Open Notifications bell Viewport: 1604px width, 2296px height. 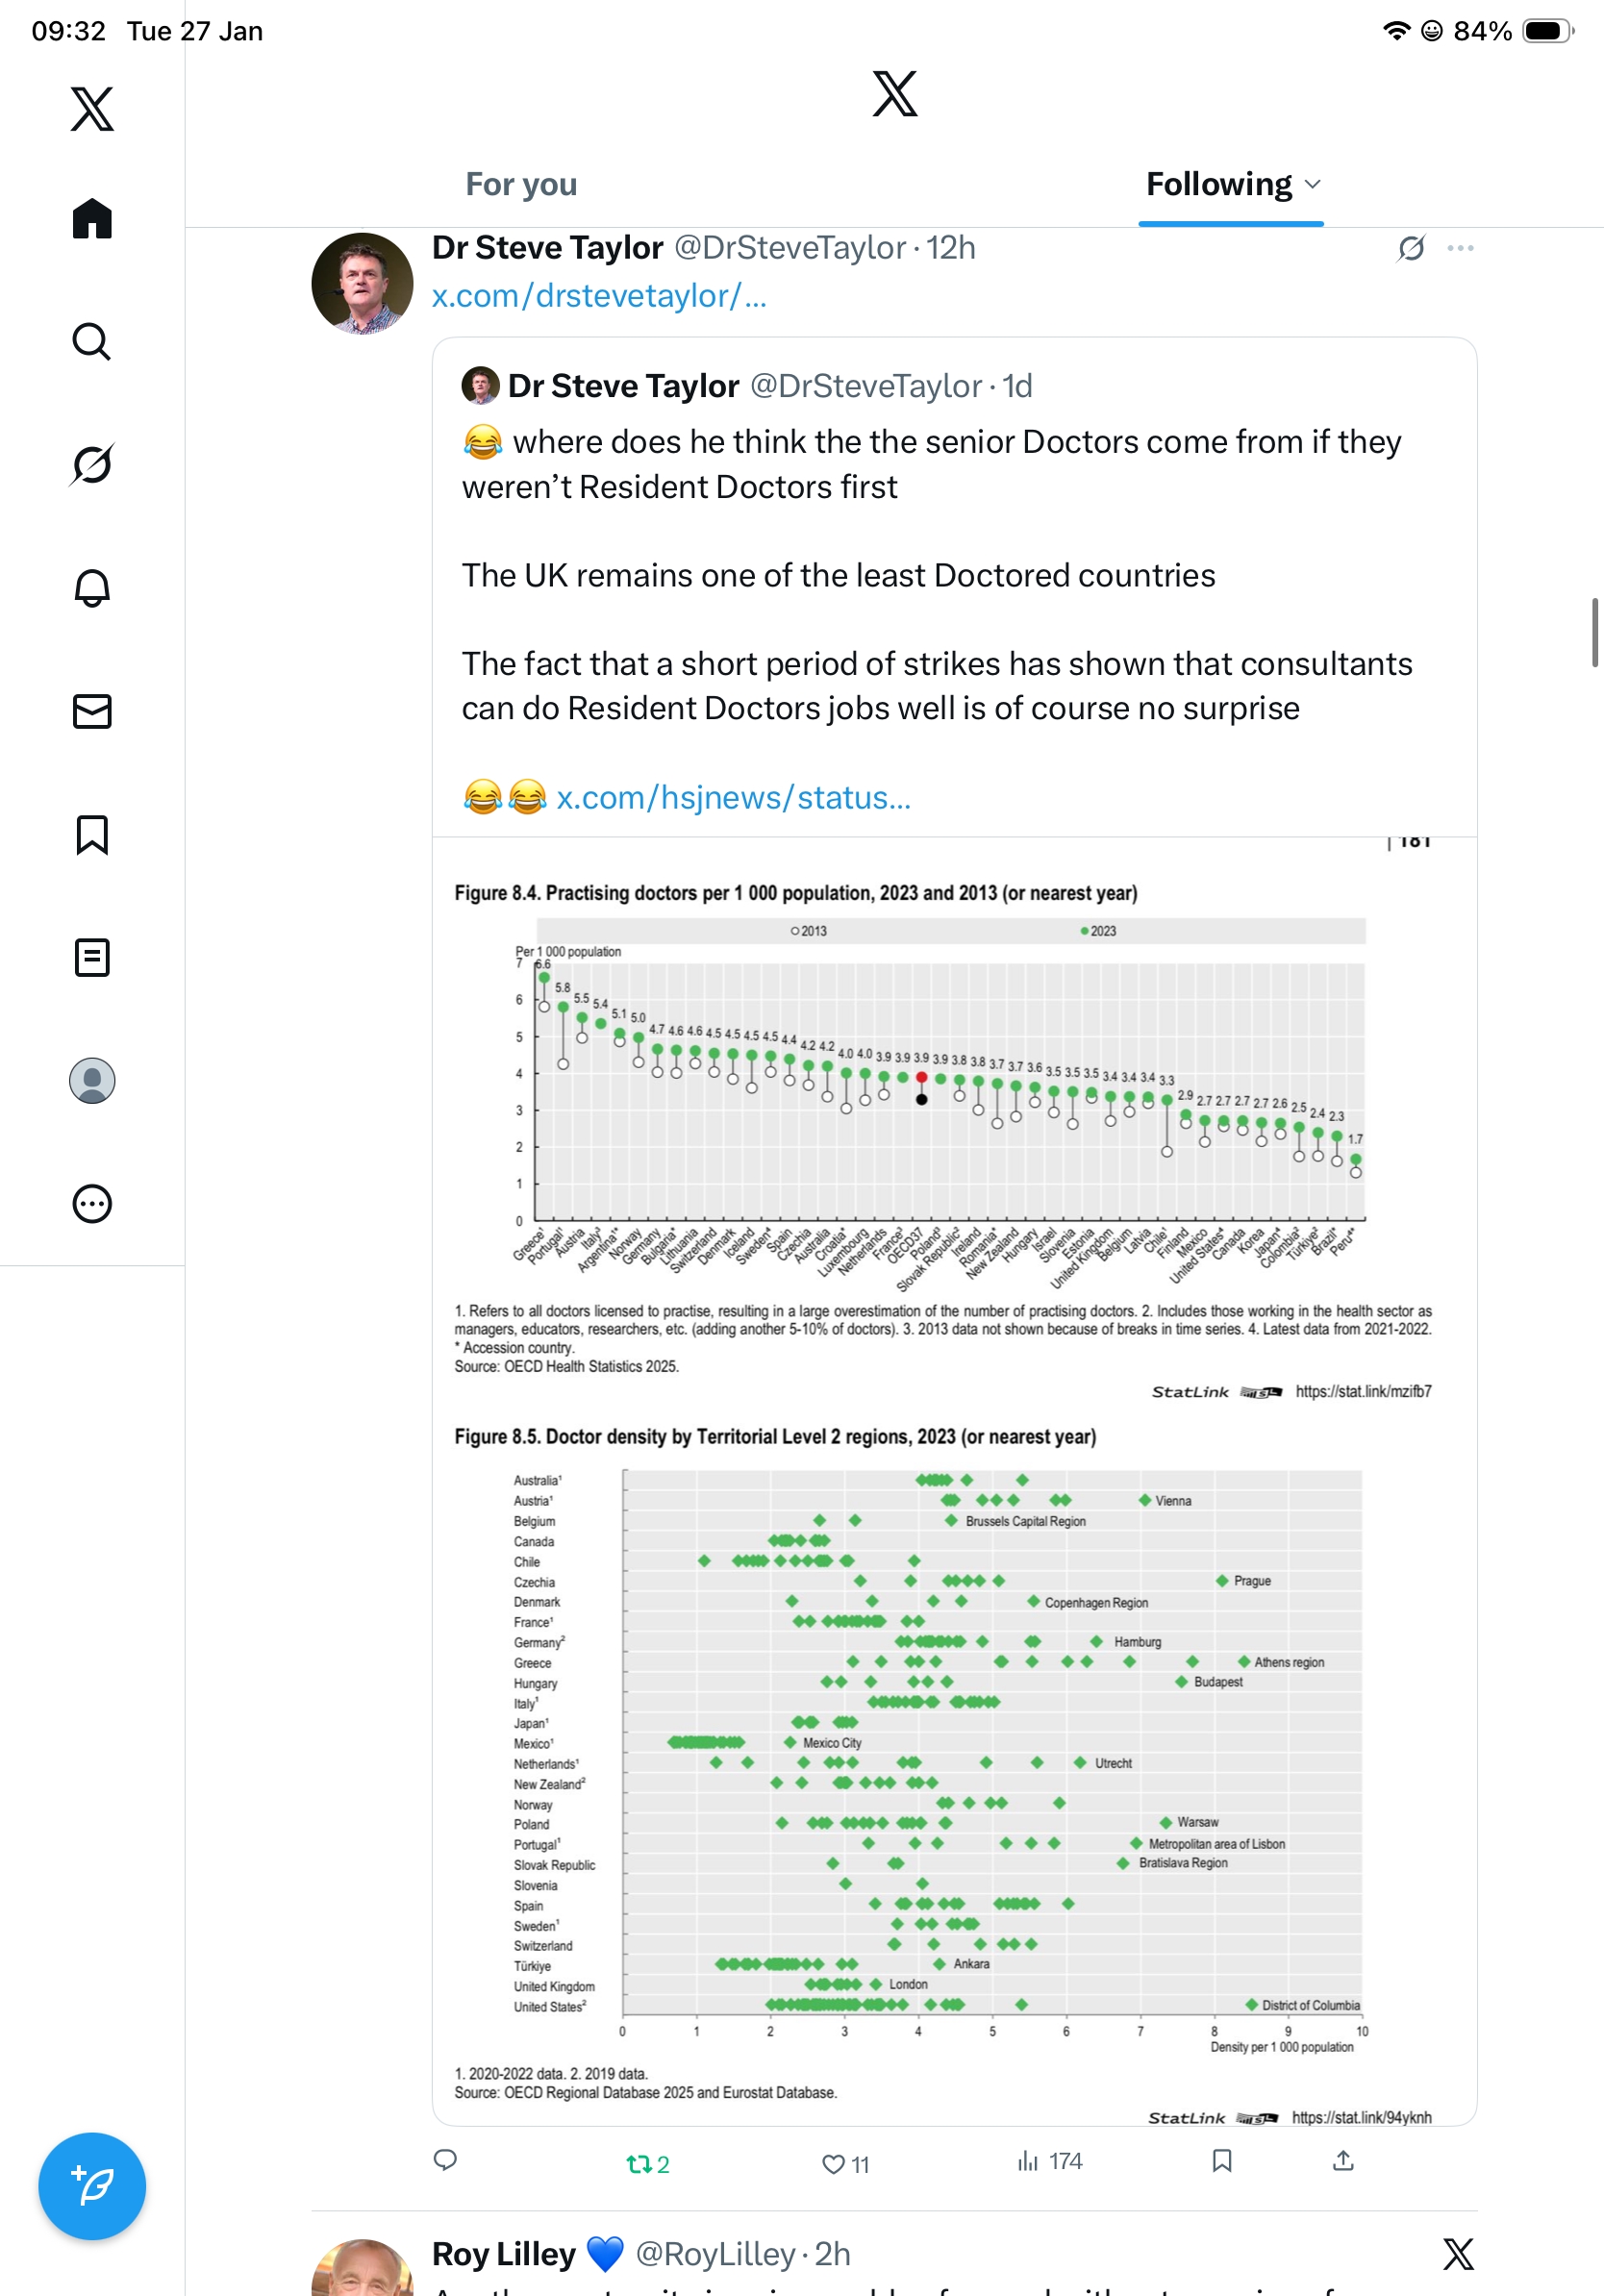92,588
